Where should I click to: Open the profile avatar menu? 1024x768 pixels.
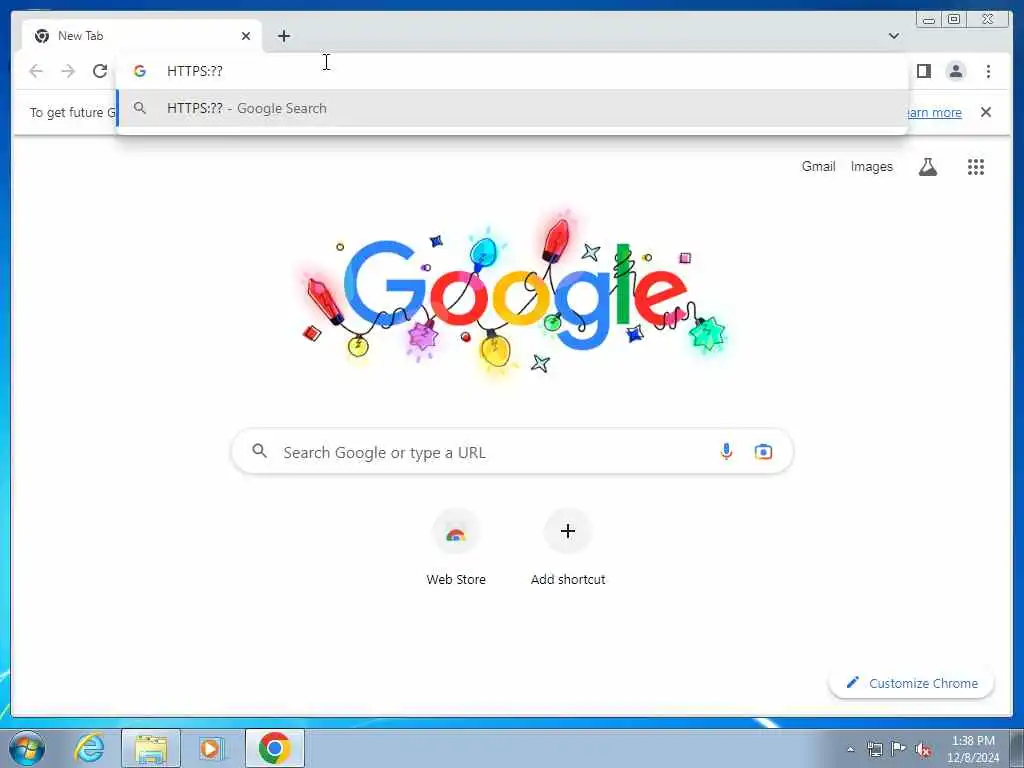(x=955, y=71)
